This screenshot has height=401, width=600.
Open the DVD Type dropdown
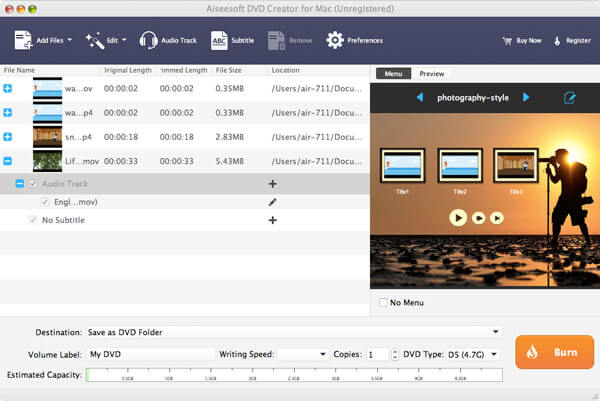click(x=473, y=354)
